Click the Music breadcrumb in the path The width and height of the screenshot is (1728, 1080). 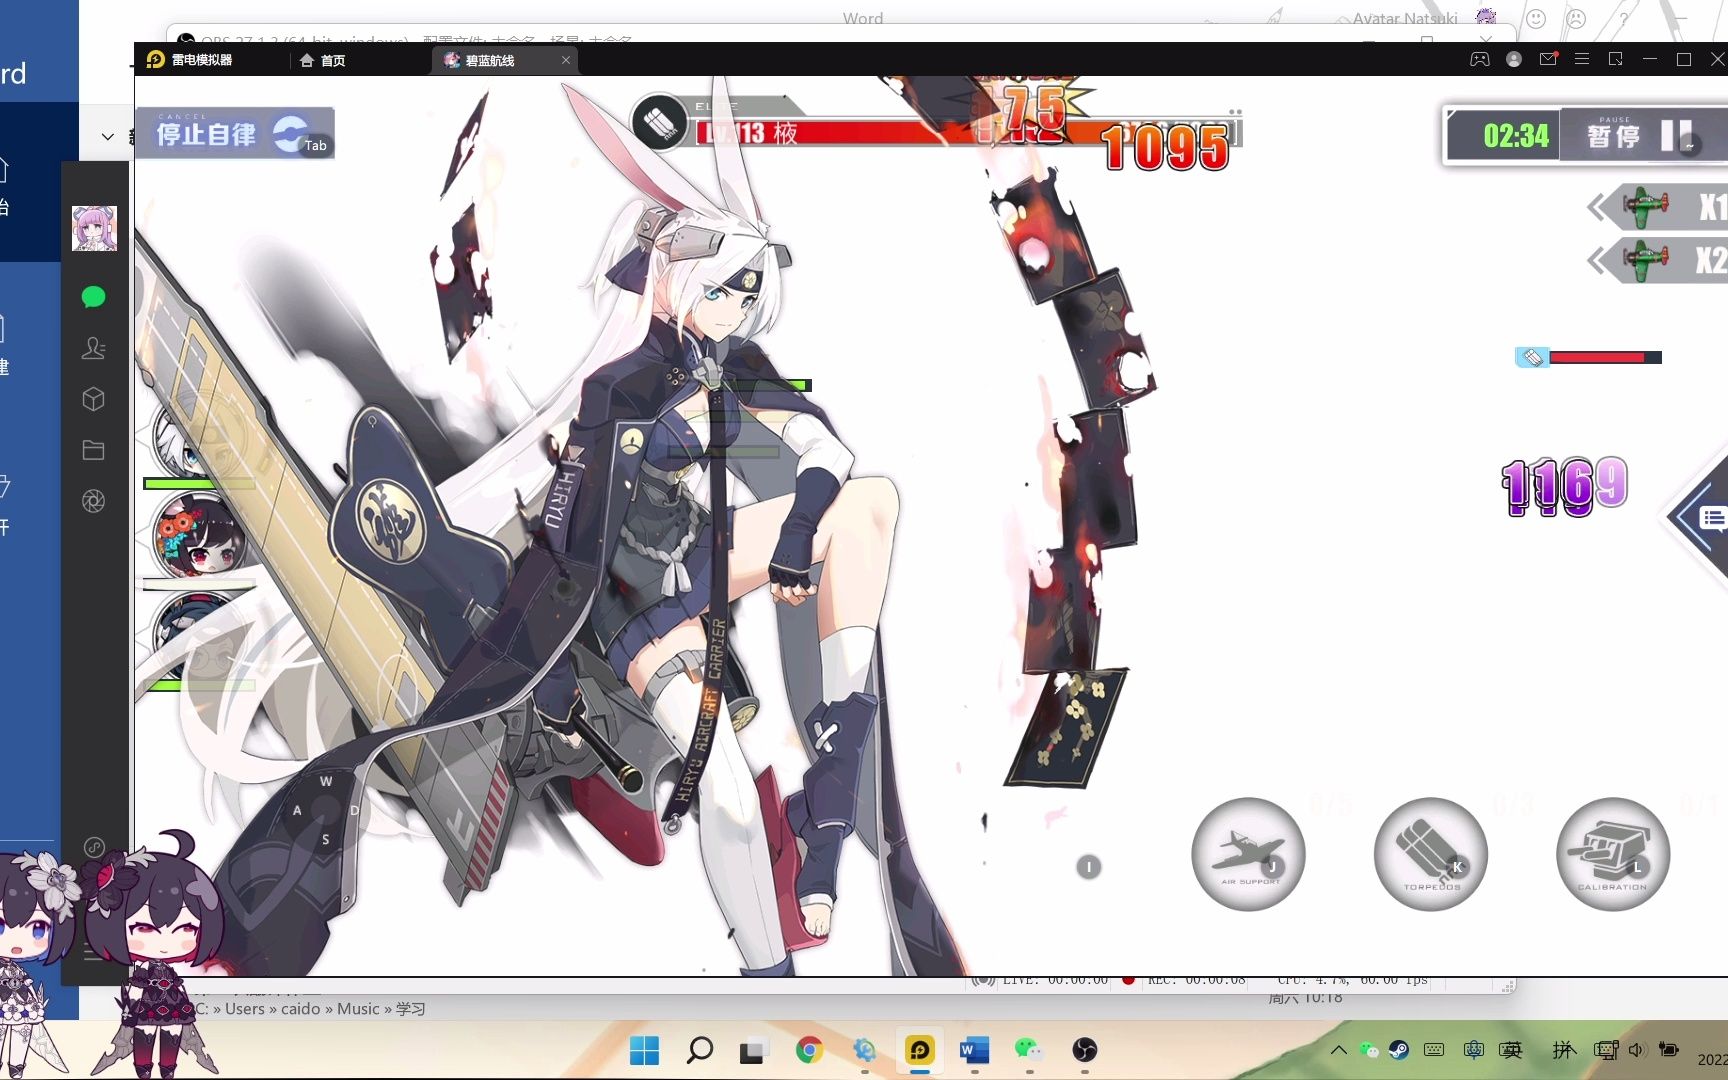[359, 1009]
